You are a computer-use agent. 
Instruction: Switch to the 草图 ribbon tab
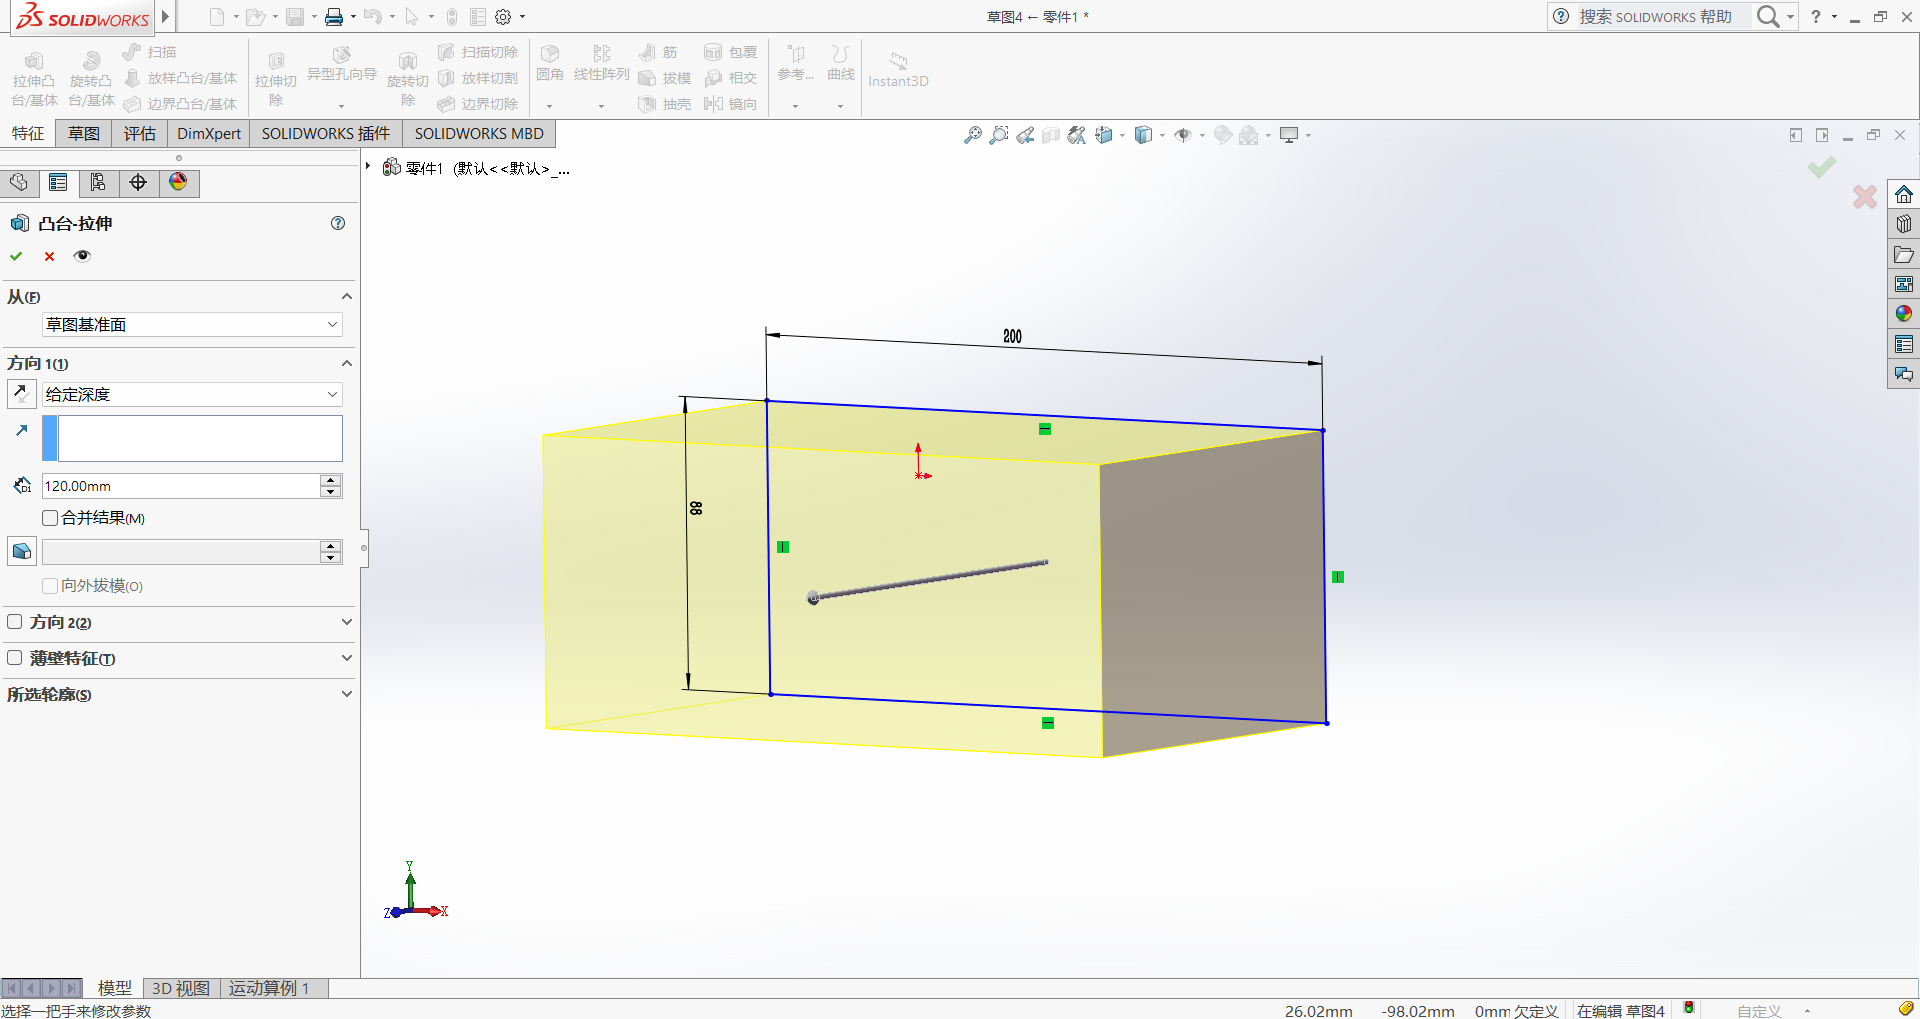tap(84, 134)
